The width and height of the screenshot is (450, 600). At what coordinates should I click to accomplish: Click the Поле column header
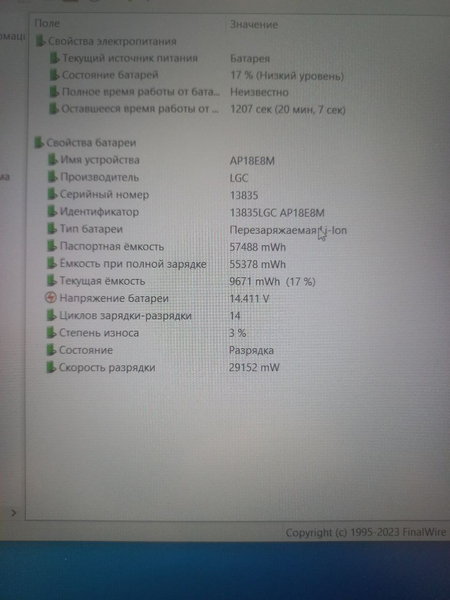[x=47, y=24]
